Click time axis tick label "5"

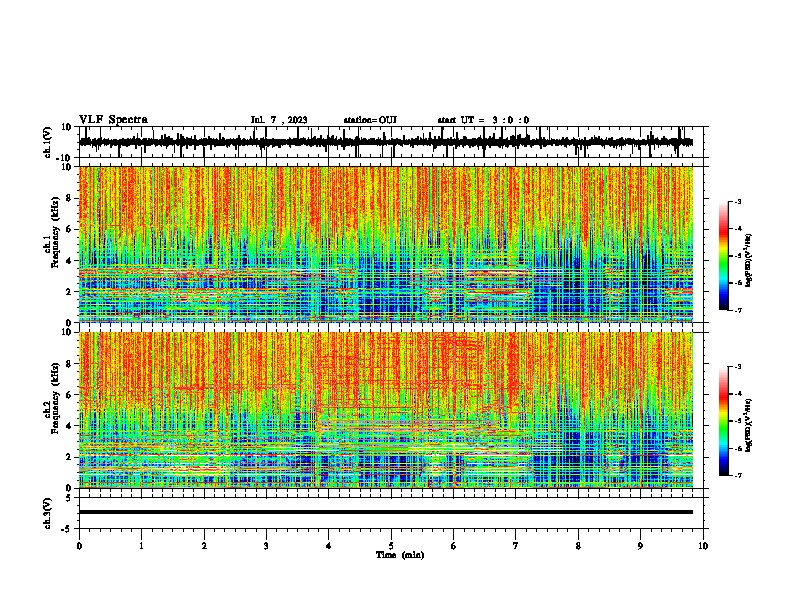pyautogui.click(x=391, y=546)
